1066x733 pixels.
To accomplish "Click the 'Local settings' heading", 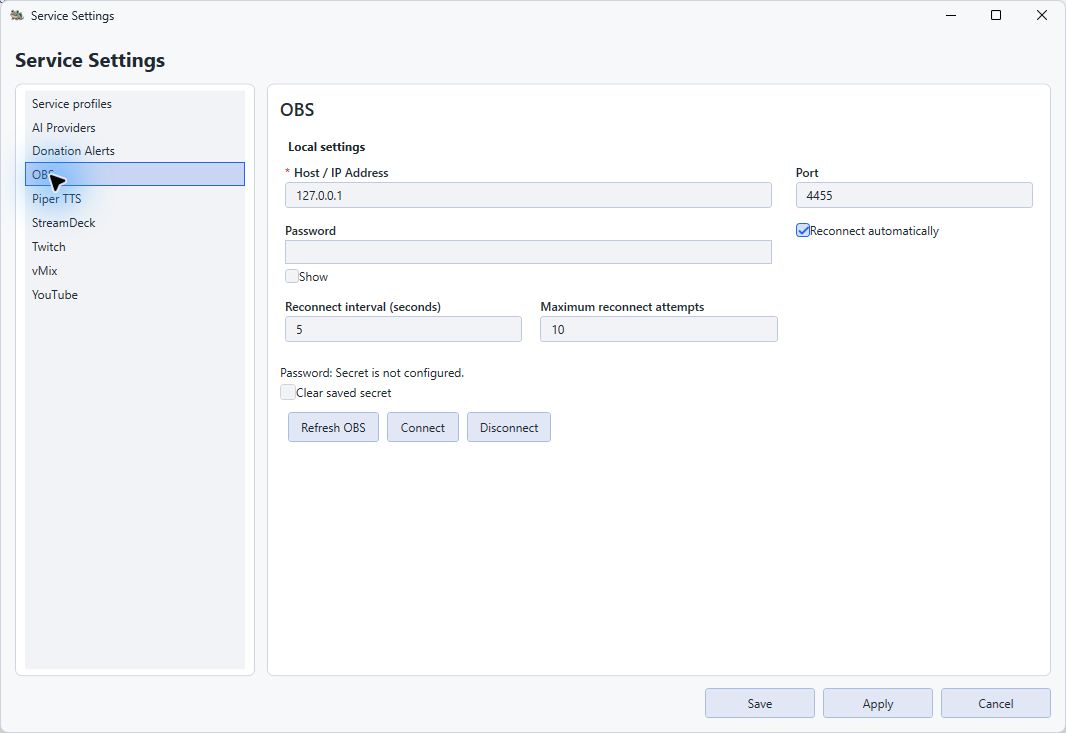I will click(326, 147).
